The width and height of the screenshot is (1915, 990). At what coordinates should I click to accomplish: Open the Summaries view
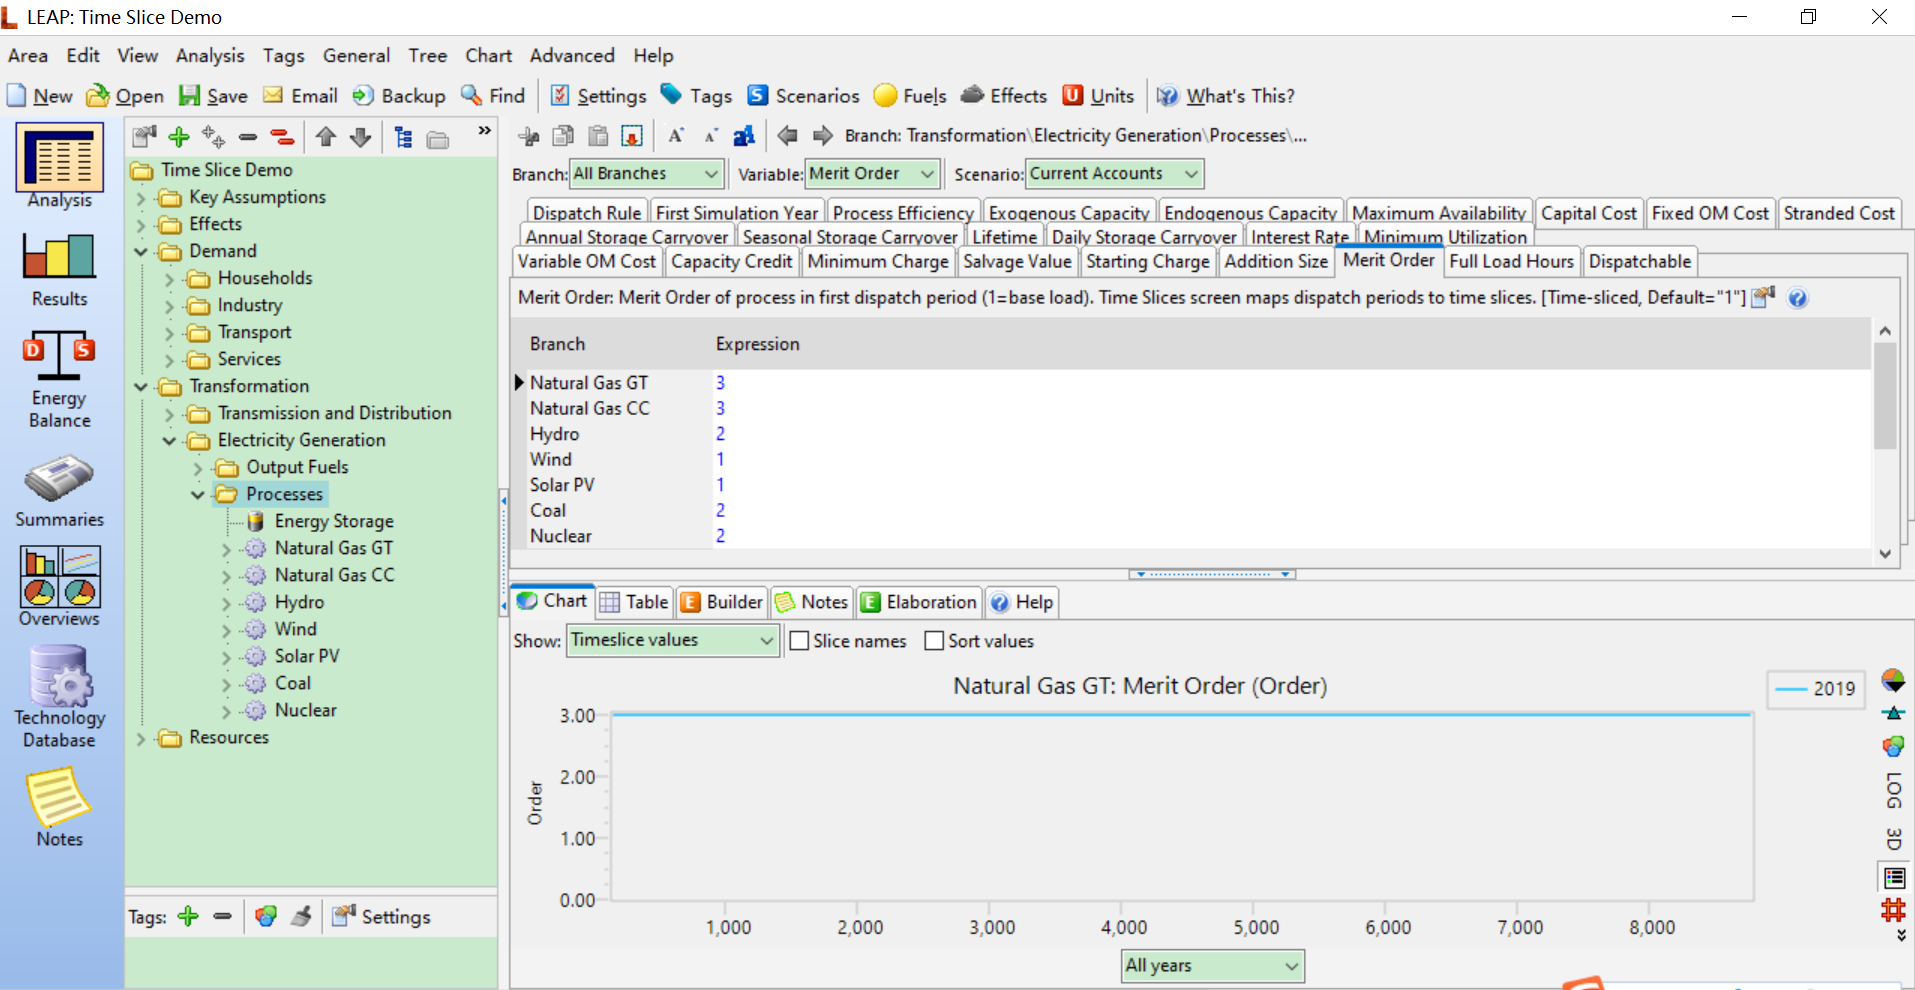coord(59,491)
